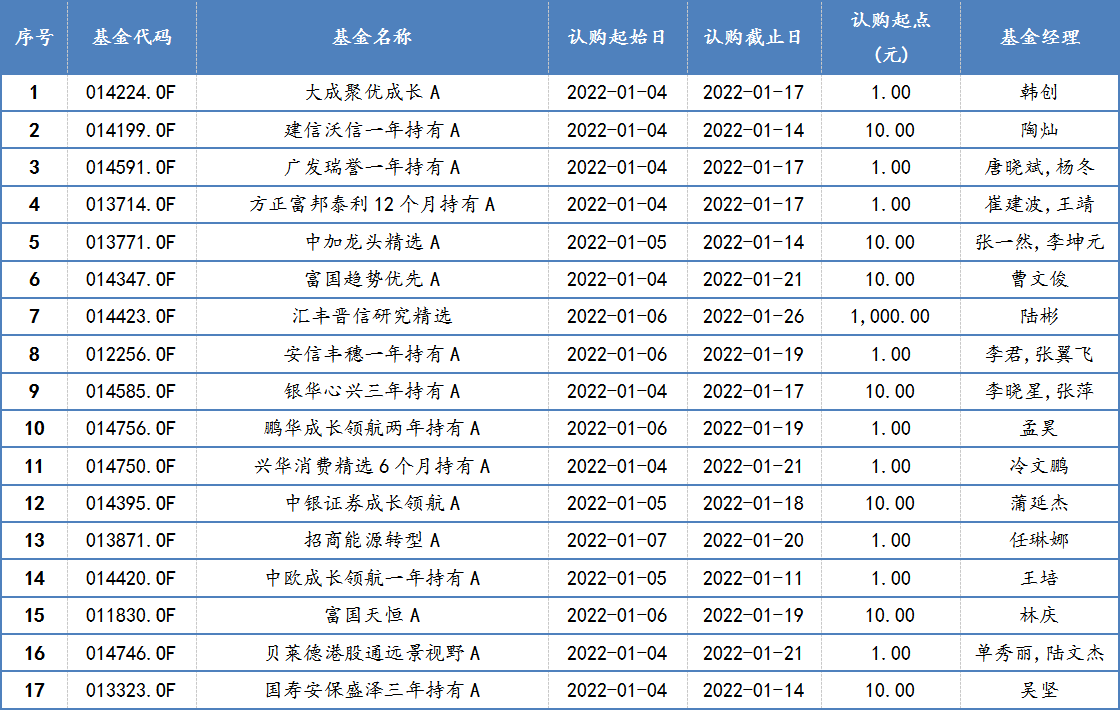Screen dimensions: 1120x710
Task: Select fund name 汇丰晋信研究精选
Action: click(x=372, y=317)
